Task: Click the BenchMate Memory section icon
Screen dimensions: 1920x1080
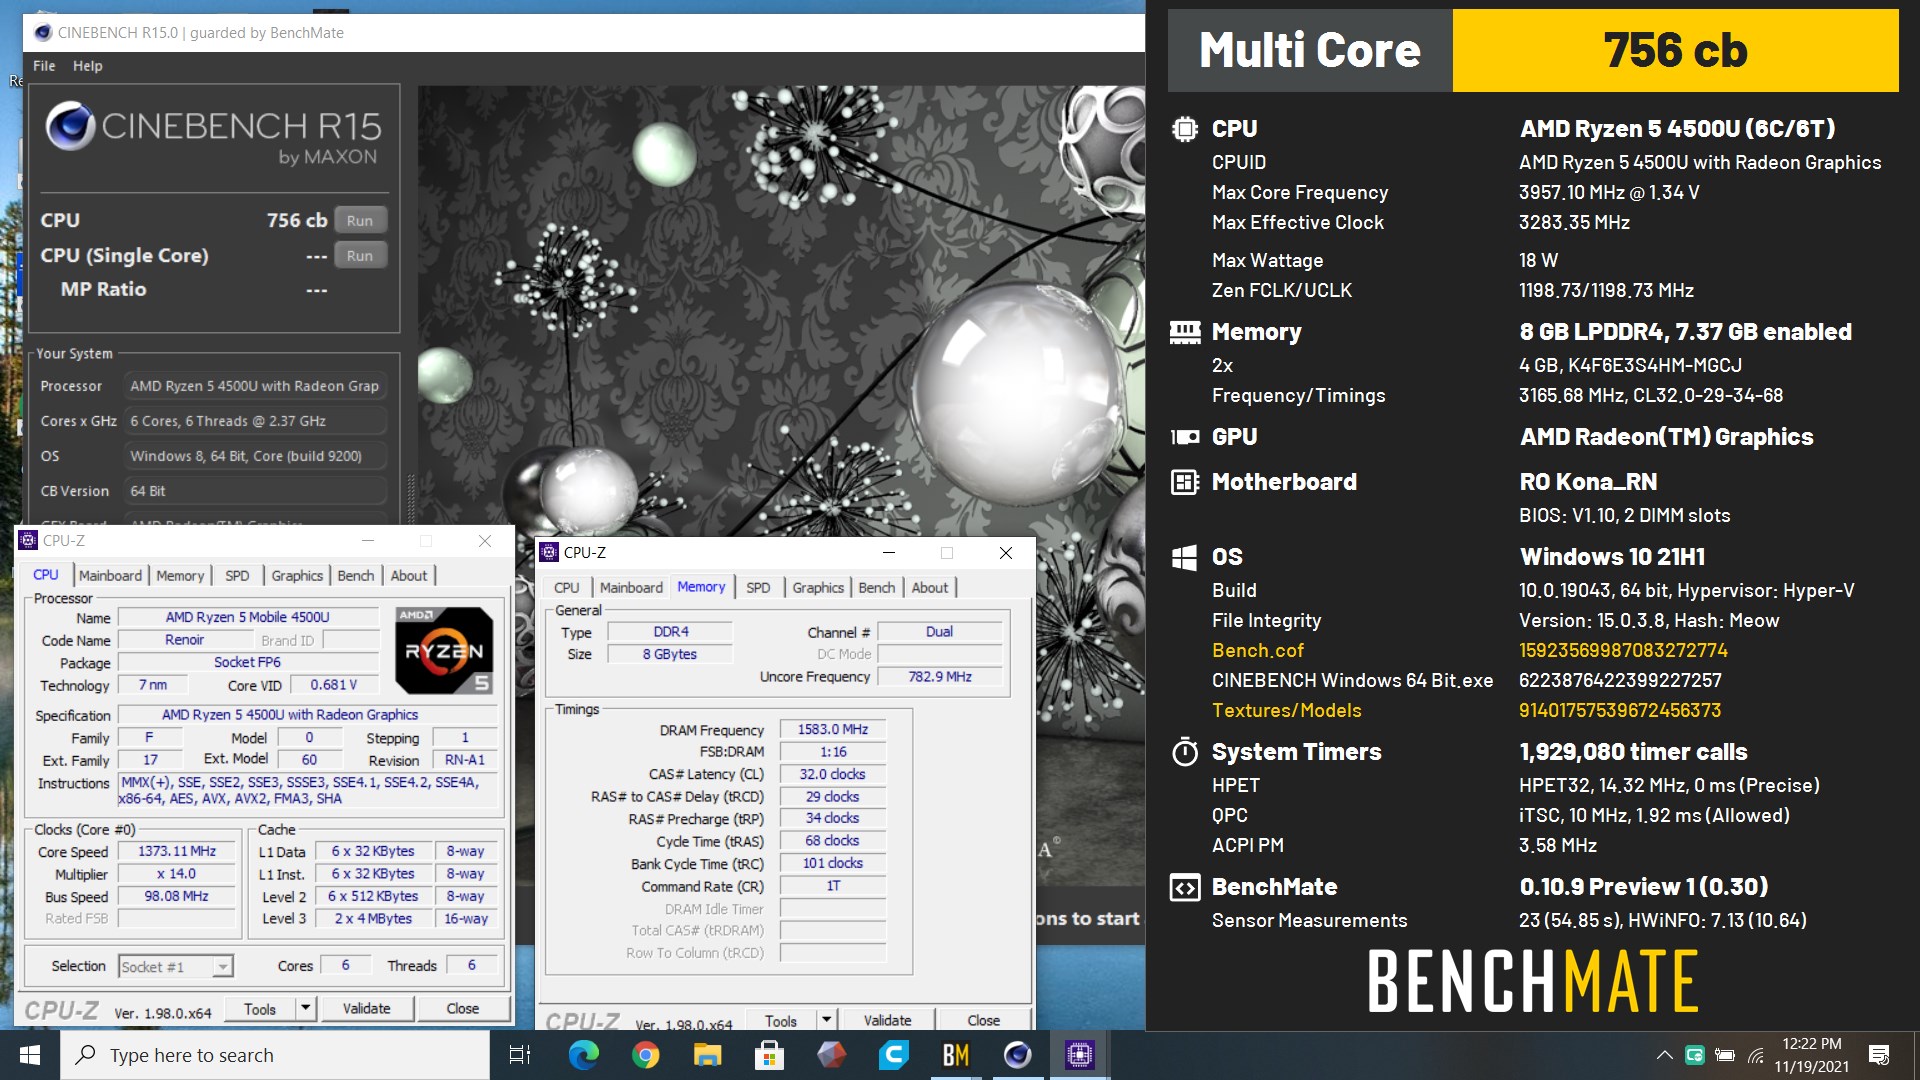Action: point(1185,332)
